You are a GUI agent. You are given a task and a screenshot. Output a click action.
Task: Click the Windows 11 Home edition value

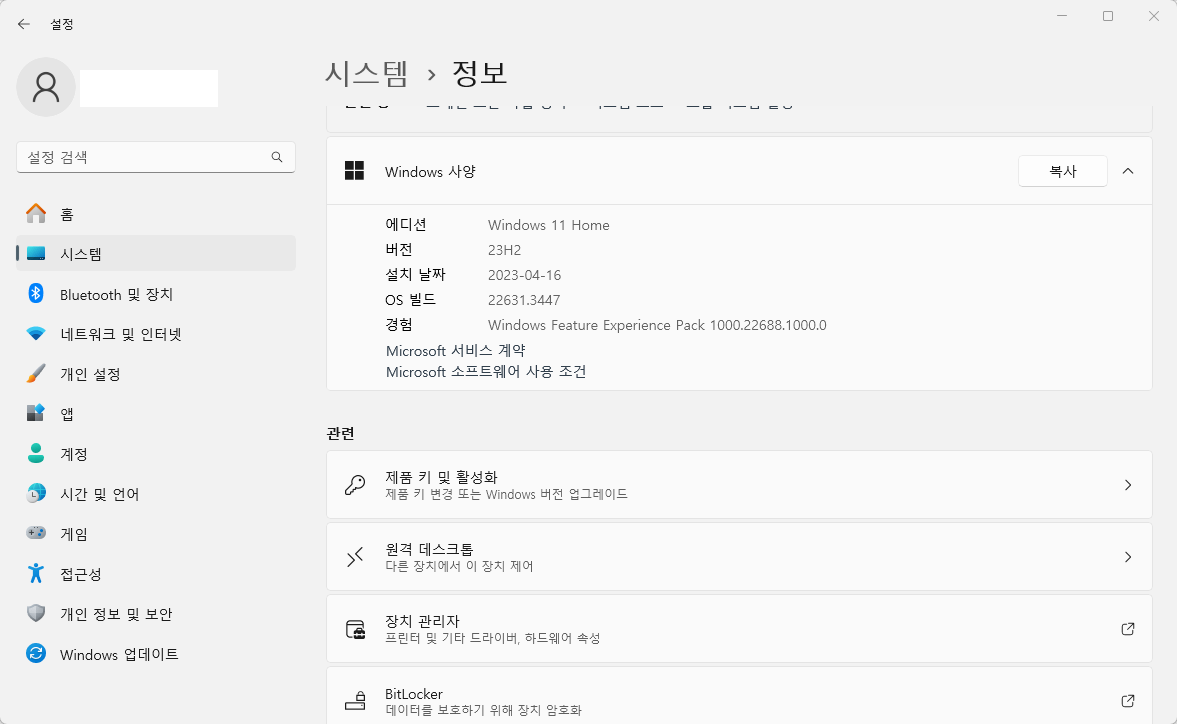(x=549, y=225)
